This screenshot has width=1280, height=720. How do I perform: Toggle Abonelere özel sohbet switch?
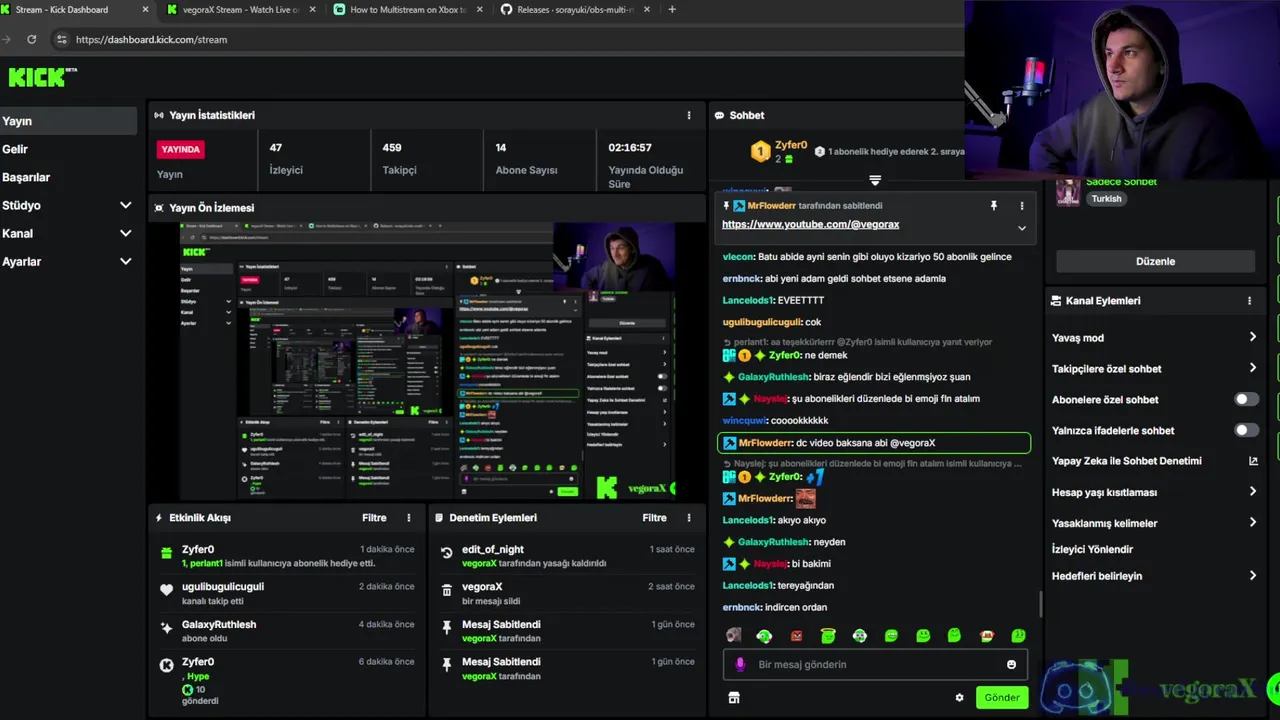coord(1246,399)
